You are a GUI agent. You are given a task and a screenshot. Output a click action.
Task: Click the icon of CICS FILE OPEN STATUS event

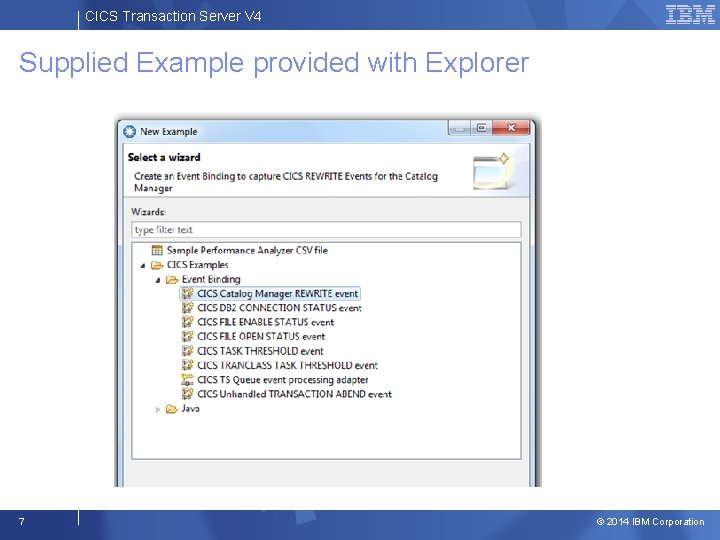pos(187,336)
